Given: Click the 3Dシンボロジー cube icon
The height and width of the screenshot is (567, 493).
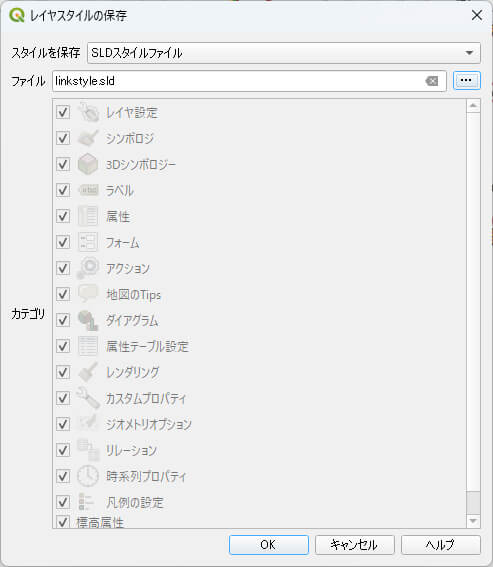Looking at the screenshot, I should coord(88,164).
